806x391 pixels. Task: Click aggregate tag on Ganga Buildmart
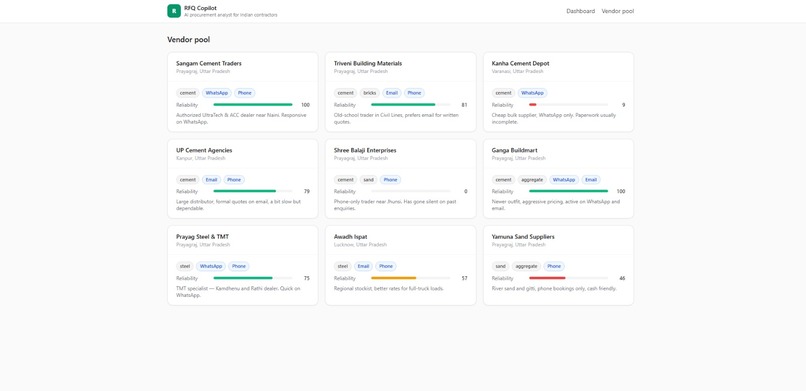[532, 180]
